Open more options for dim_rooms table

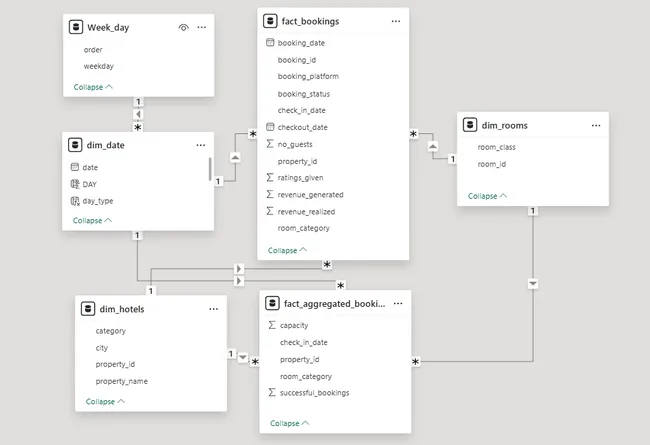click(x=596, y=125)
